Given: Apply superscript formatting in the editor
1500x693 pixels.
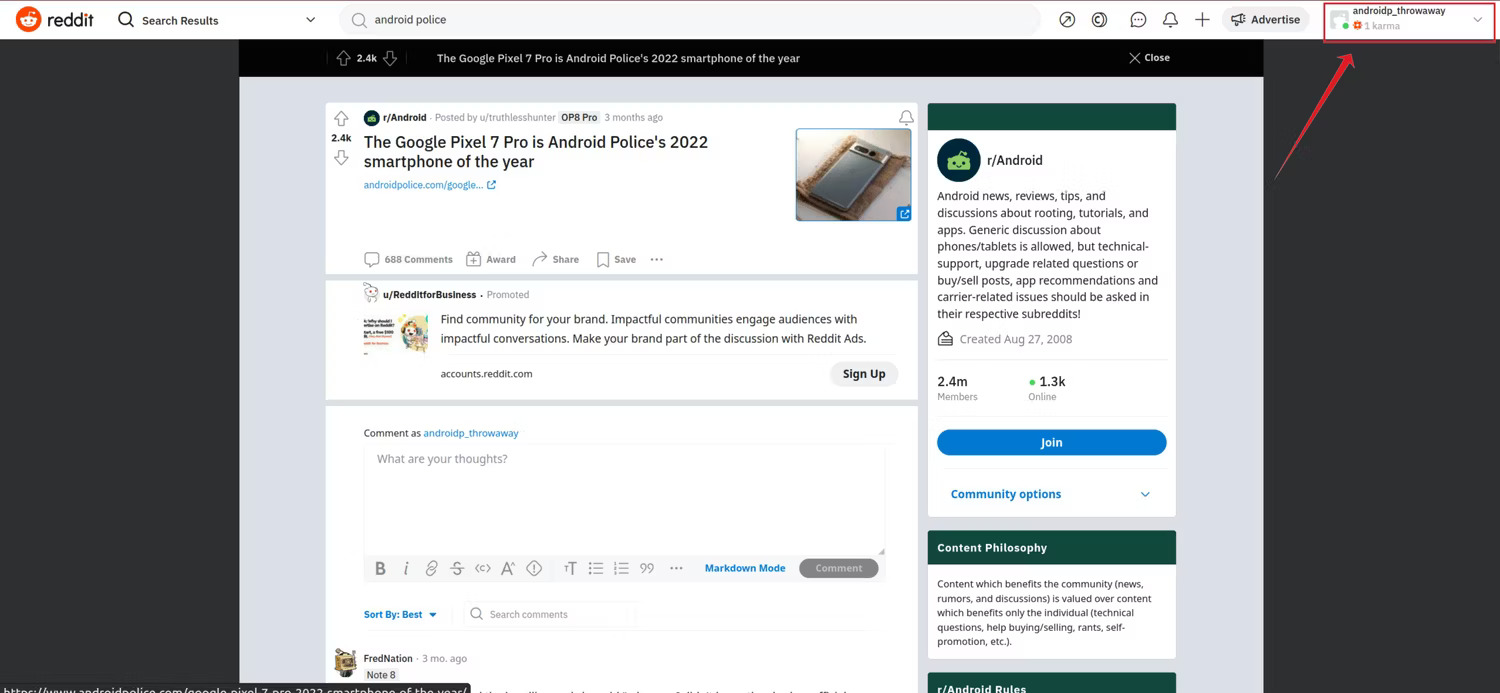Looking at the screenshot, I should pos(508,568).
